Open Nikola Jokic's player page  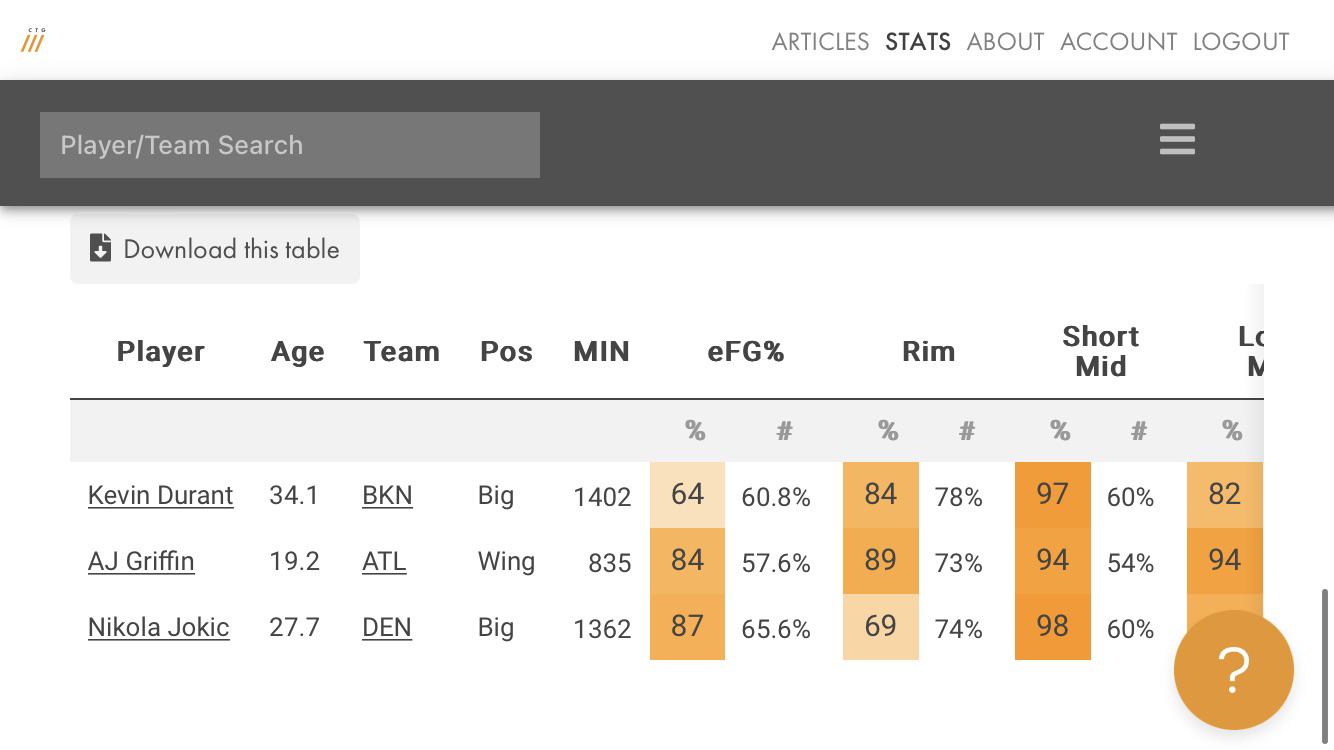pos(158,627)
